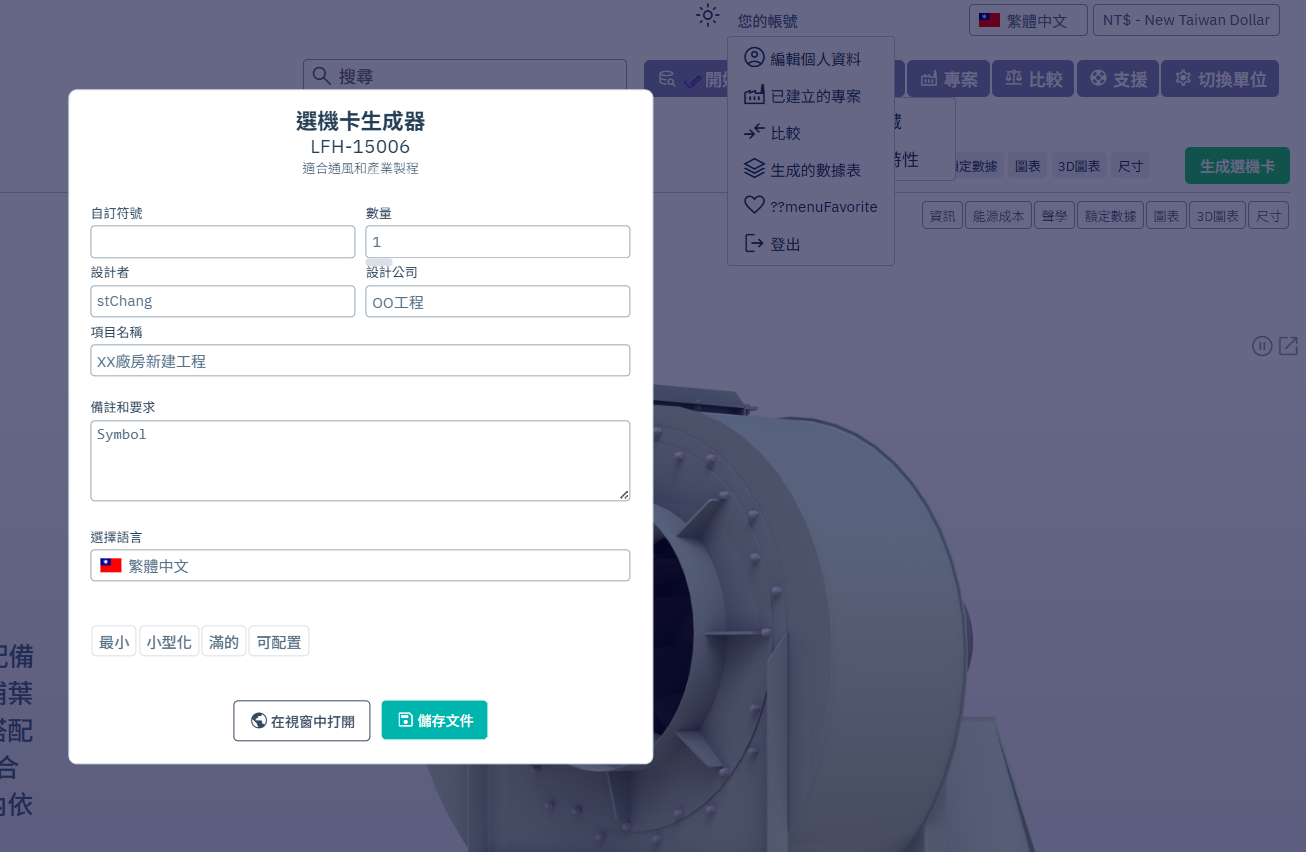Click the 專案 chart icon in toolbar
This screenshot has width=1306, height=852.
coord(929,79)
